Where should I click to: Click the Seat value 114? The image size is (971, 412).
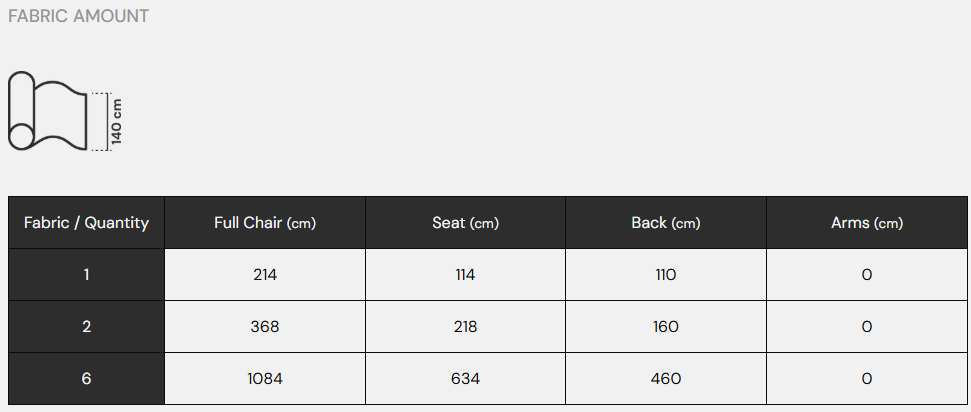(465, 275)
